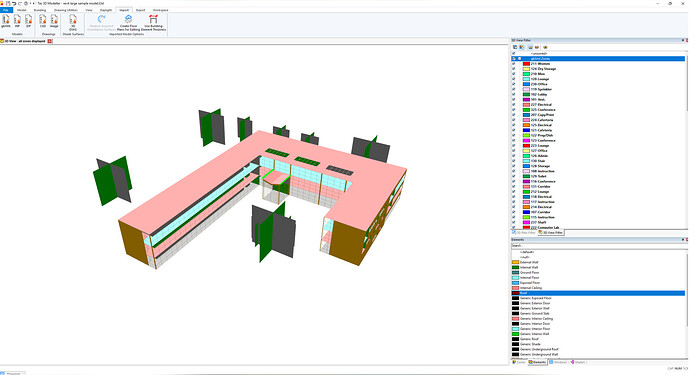690x375 pixels.
Task: Click the undo arrow in title bar
Action: 14,3
